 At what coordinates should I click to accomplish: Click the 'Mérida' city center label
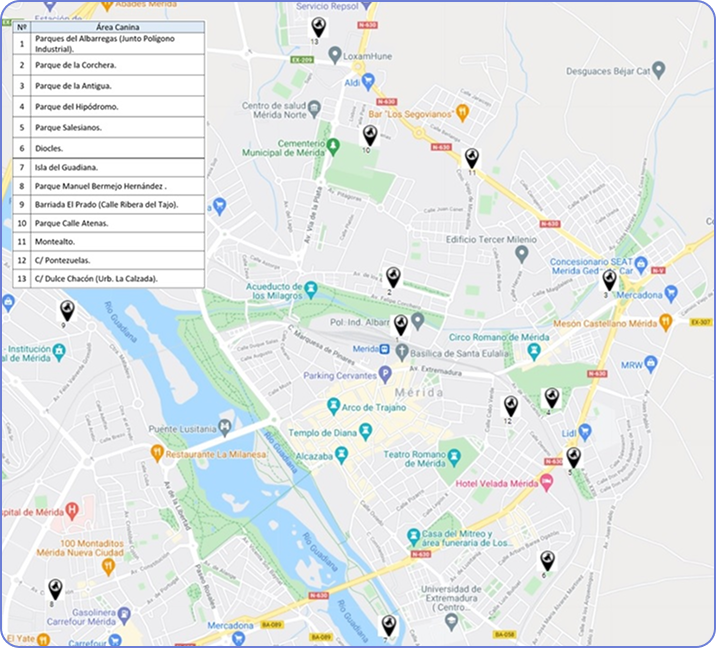tap(419, 393)
